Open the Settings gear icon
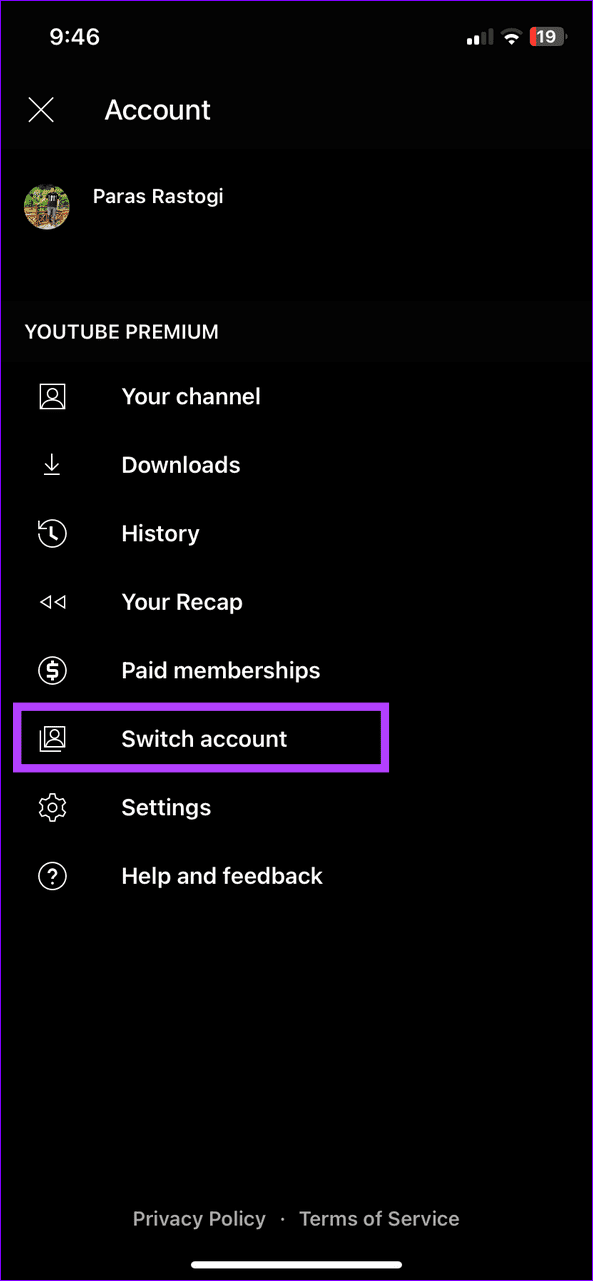Viewport: 593px width, 1281px height. point(52,807)
